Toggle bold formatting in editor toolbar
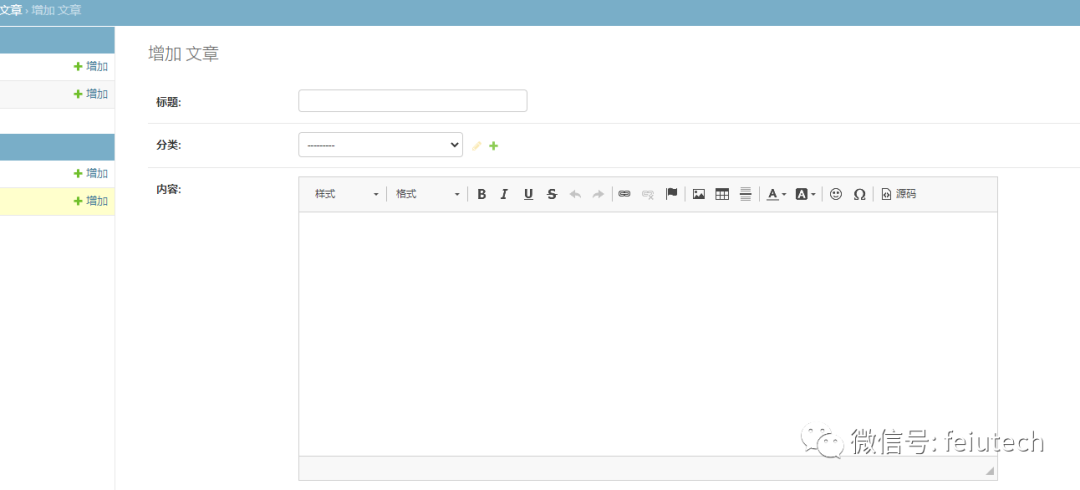Viewport: 1080px width, 490px height. pyautogui.click(x=481, y=194)
